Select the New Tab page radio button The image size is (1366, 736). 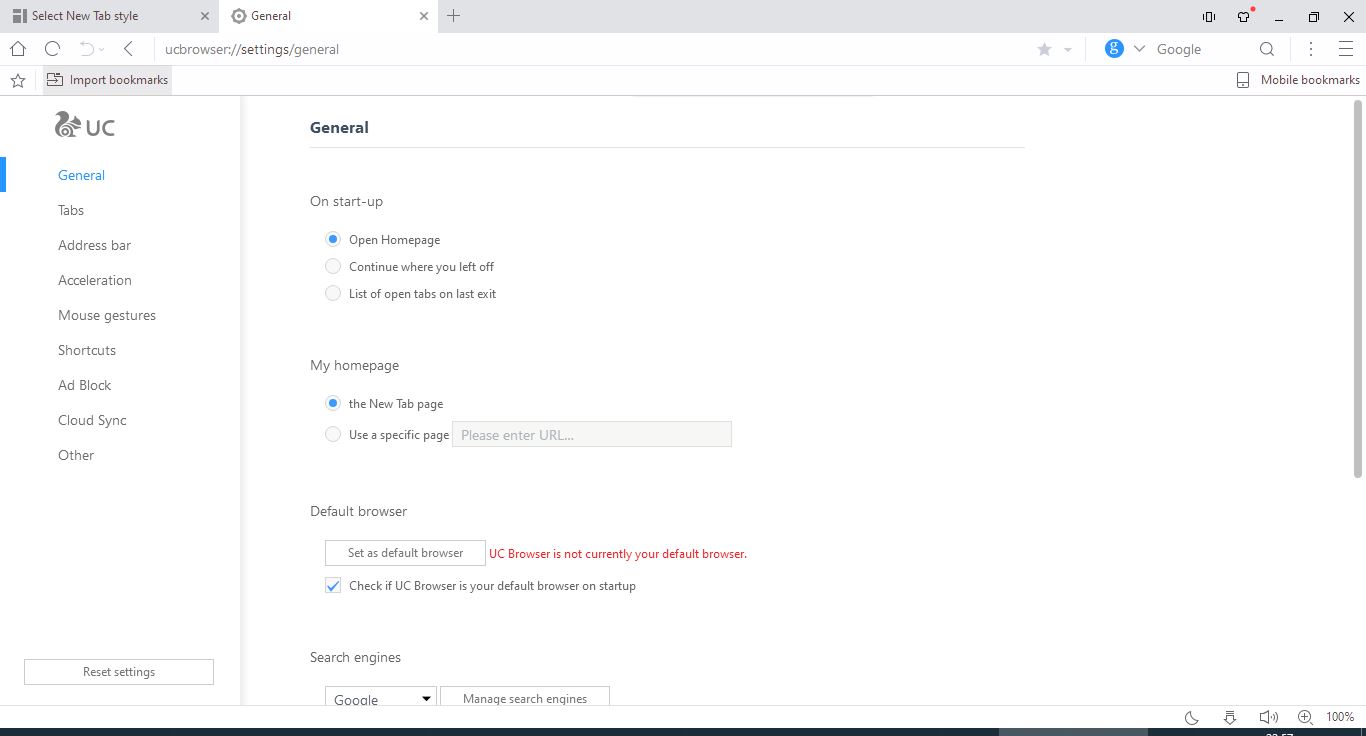[x=333, y=404]
